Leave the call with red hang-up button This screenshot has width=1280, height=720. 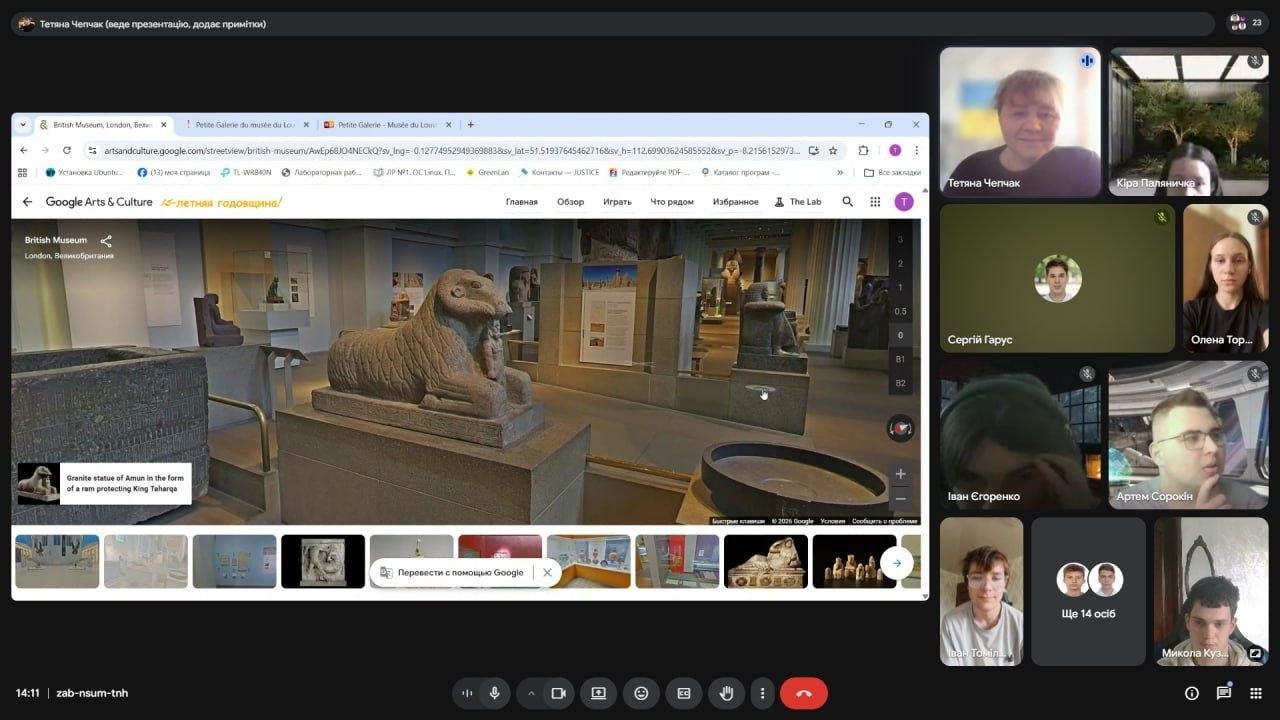(804, 693)
